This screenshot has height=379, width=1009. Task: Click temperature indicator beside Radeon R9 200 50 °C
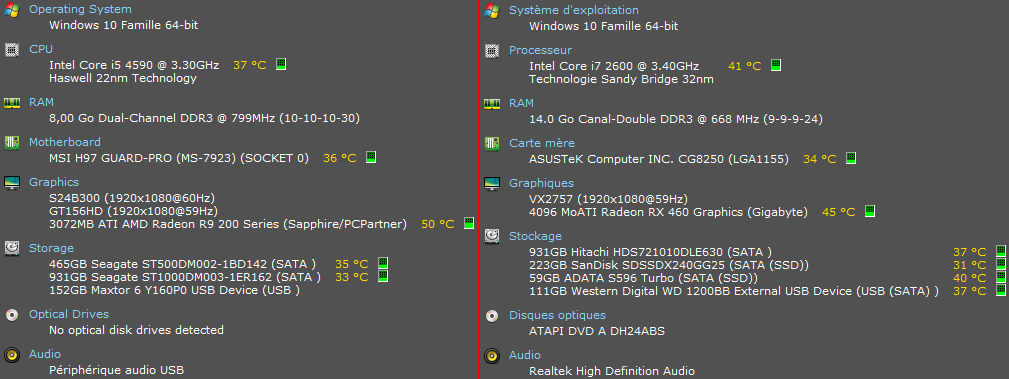tap(469, 223)
